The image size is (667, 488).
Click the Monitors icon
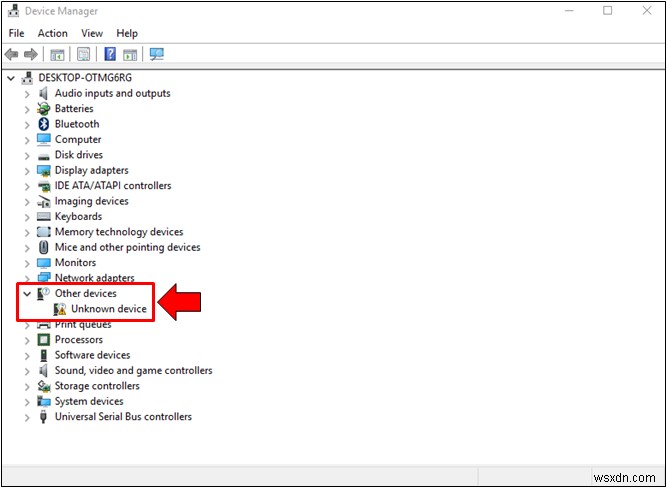point(44,263)
